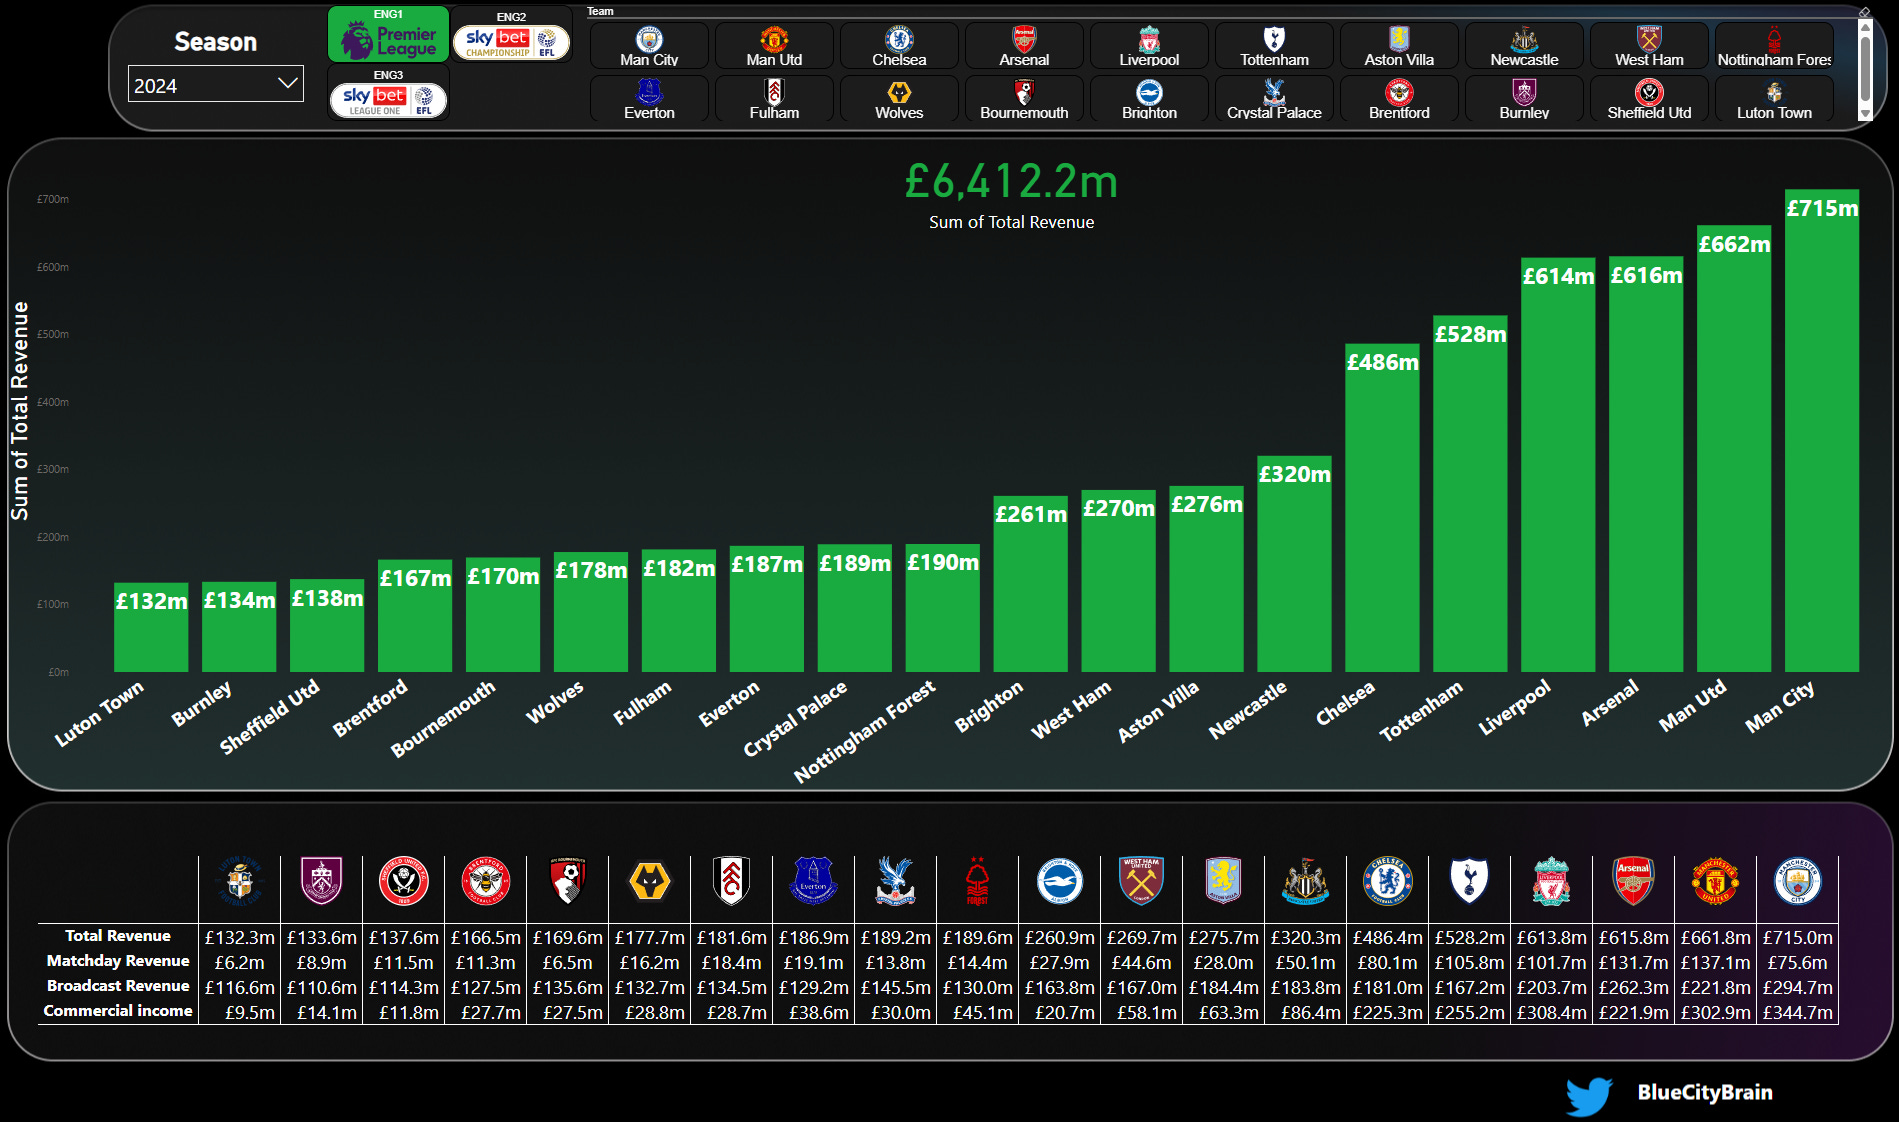
Task: Choose Newcastle in team slicer
Action: point(1524,46)
